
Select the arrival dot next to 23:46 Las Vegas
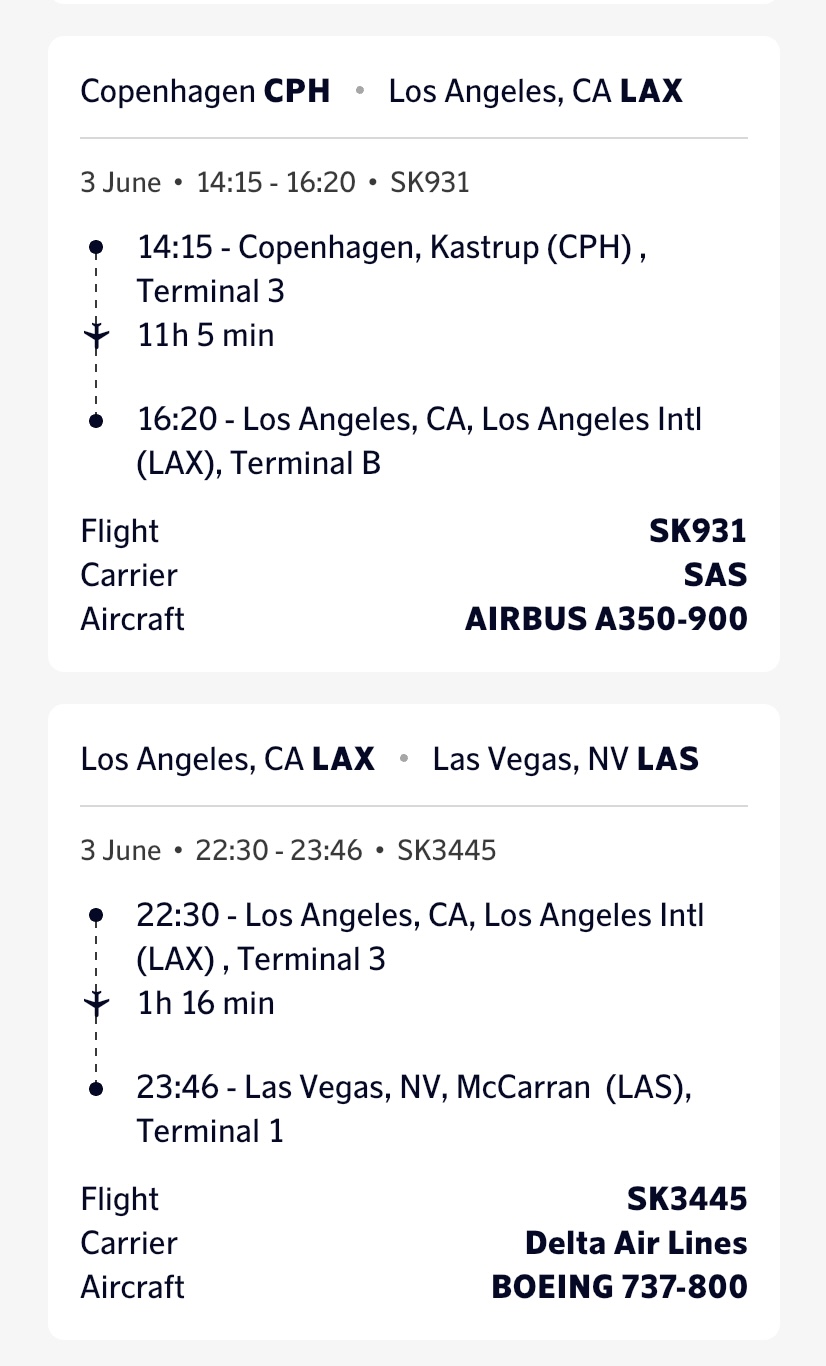tap(96, 1089)
